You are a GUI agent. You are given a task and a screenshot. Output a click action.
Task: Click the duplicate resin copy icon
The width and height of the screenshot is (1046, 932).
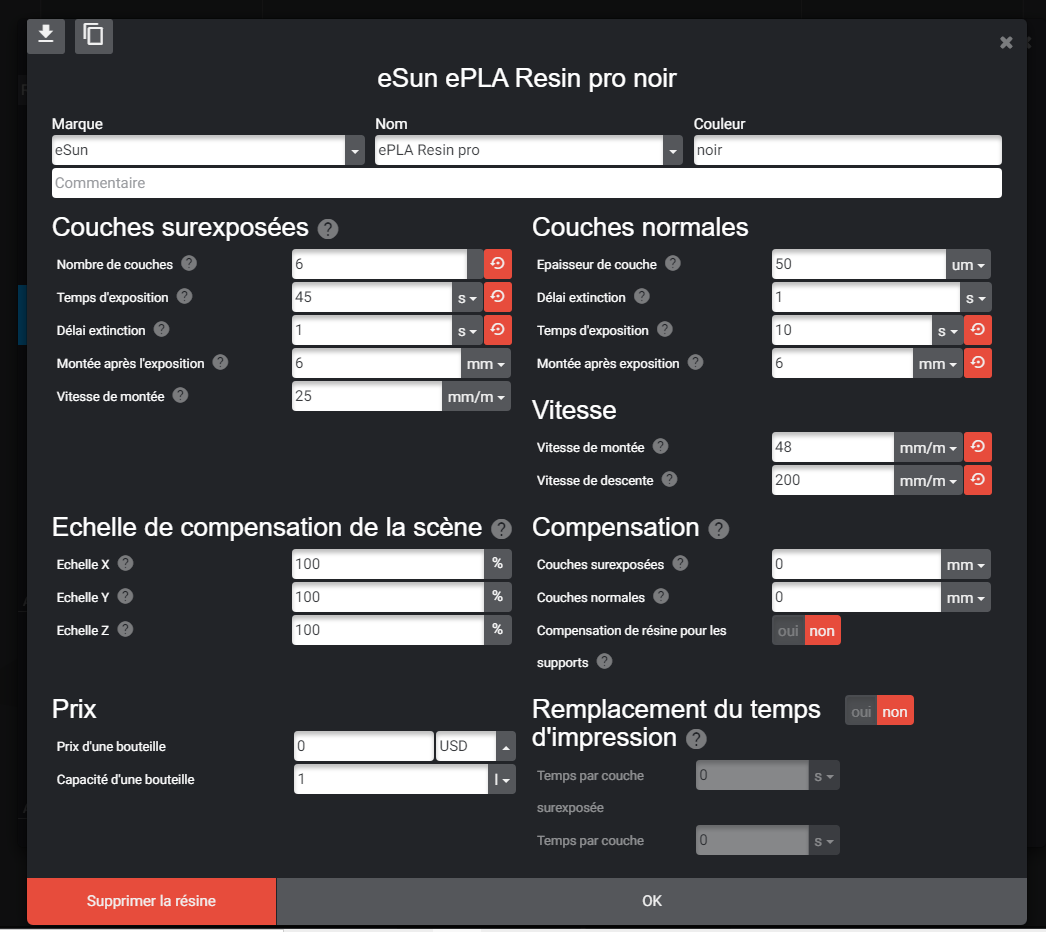pos(93,35)
